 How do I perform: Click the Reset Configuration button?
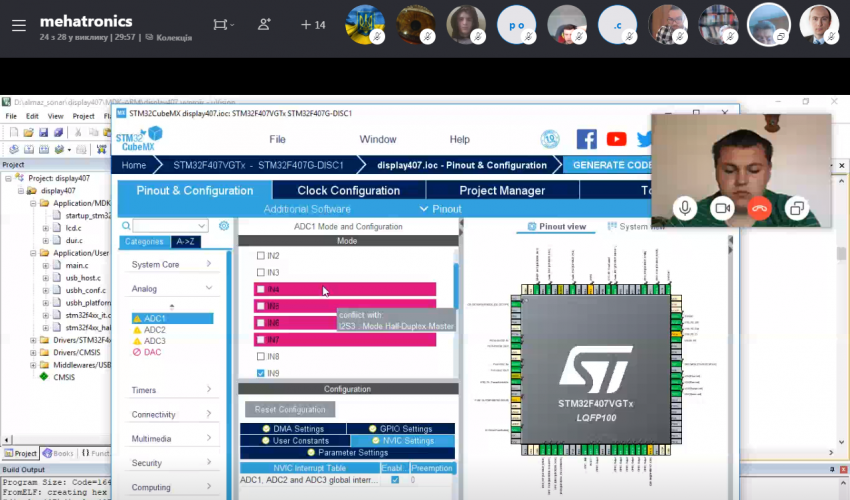[290, 409]
